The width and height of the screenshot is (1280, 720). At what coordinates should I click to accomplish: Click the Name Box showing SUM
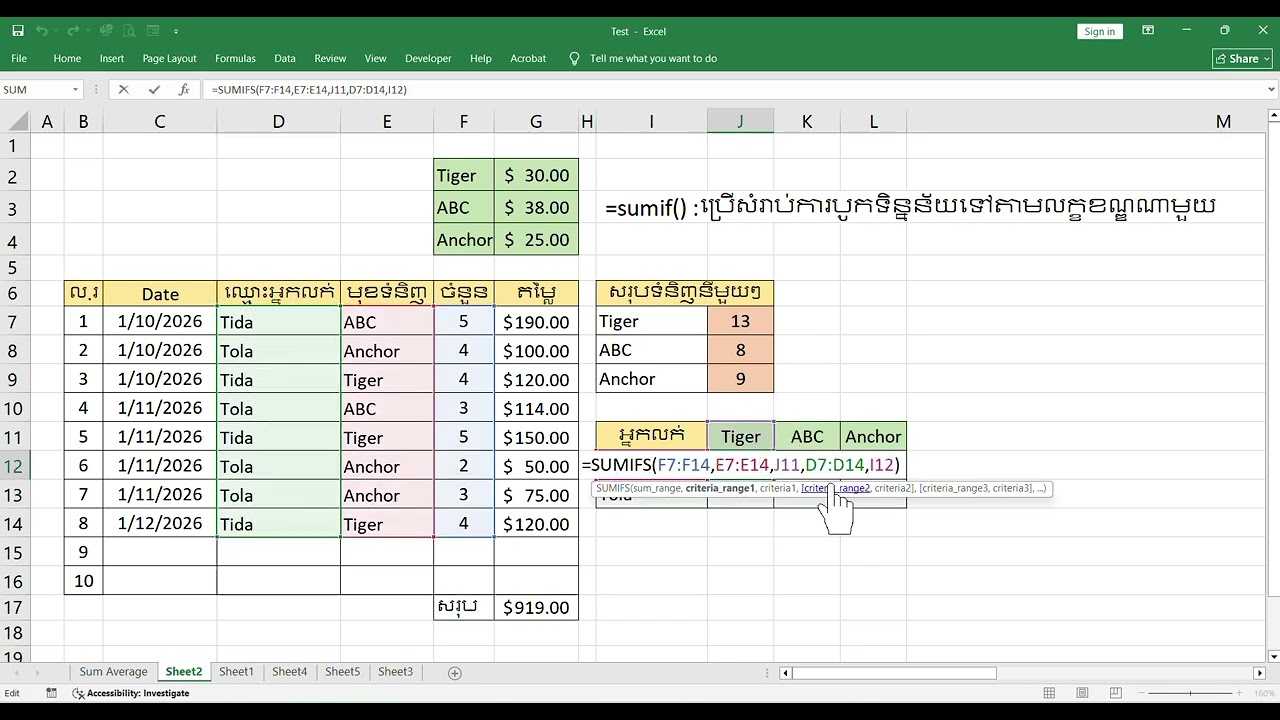(x=35, y=89)
